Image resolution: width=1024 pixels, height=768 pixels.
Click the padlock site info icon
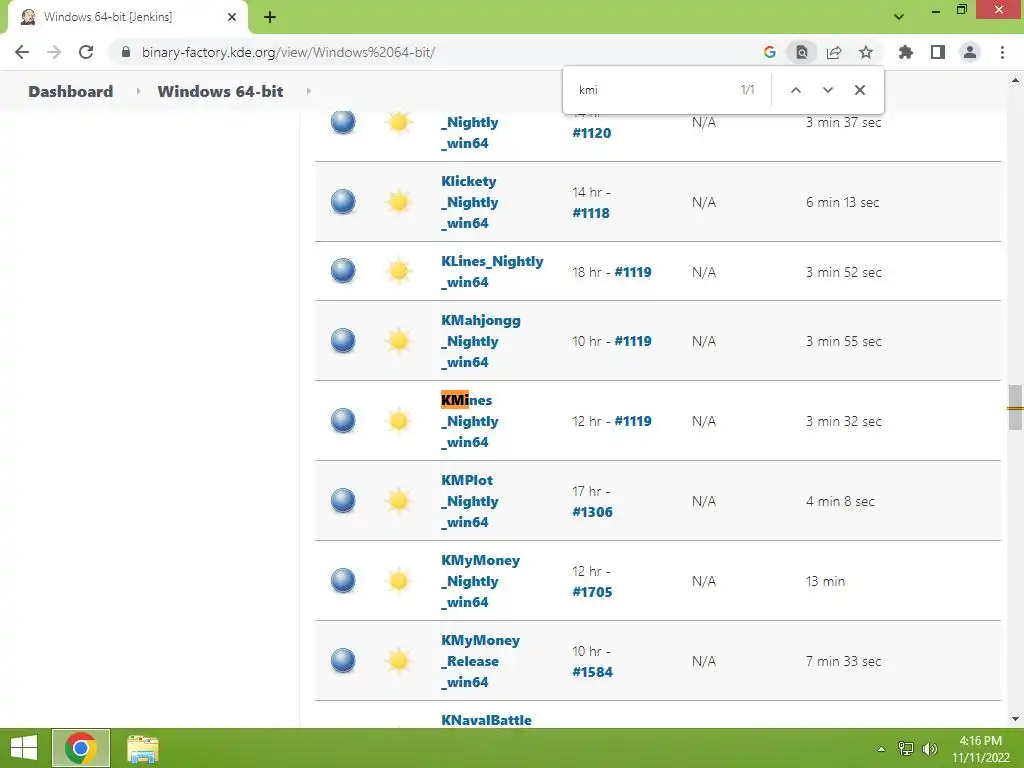[x=126, y=52]
